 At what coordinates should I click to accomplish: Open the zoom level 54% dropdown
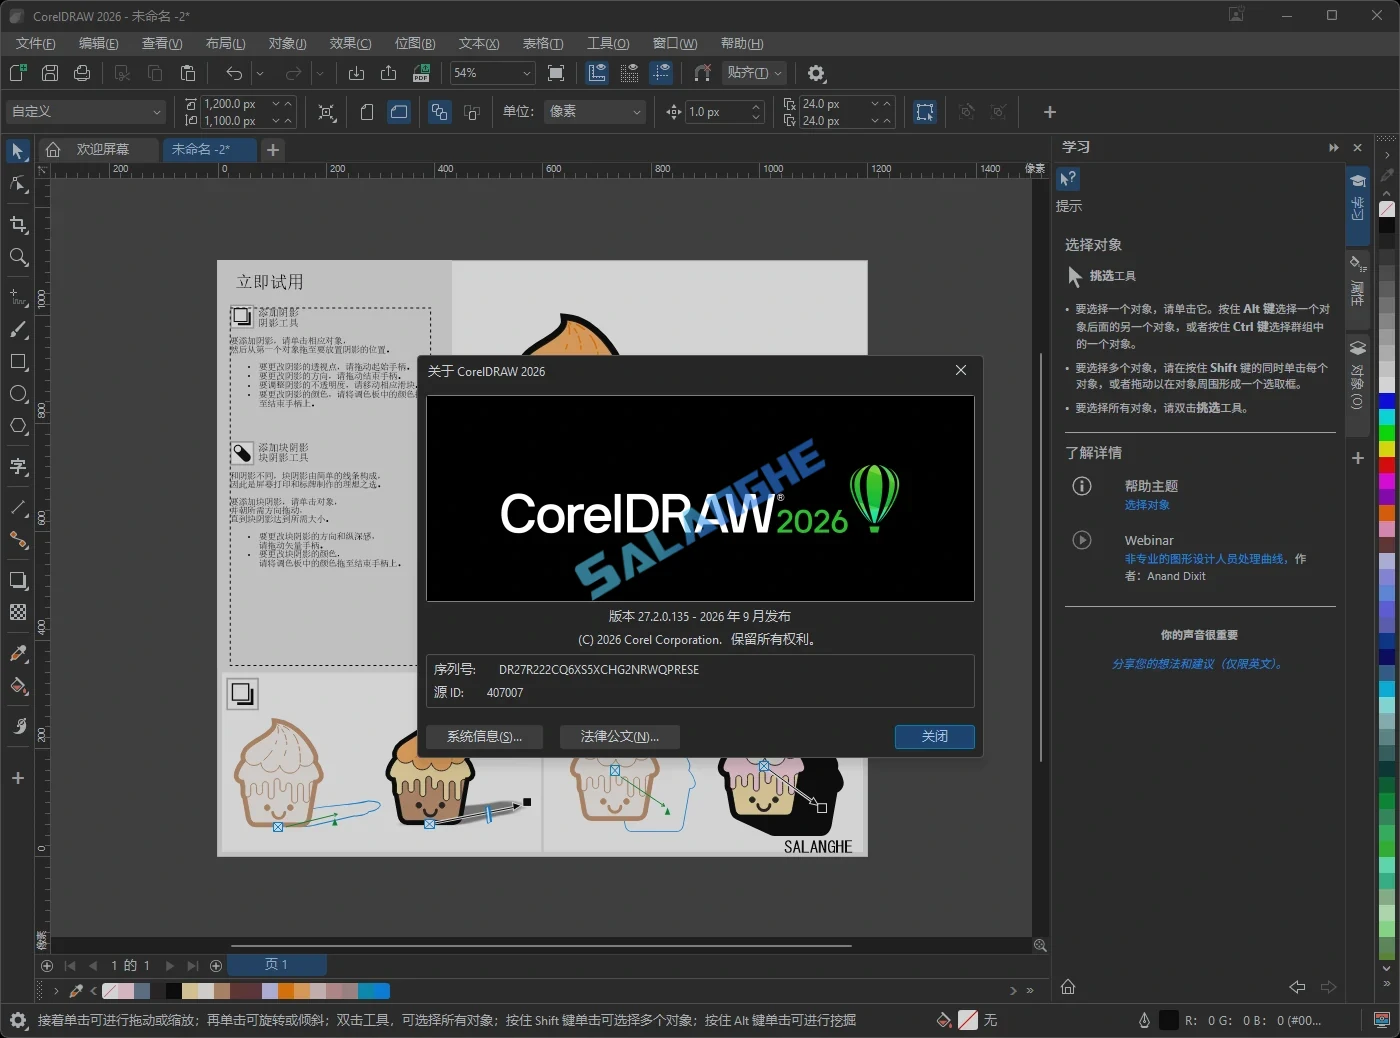point(527,73)
